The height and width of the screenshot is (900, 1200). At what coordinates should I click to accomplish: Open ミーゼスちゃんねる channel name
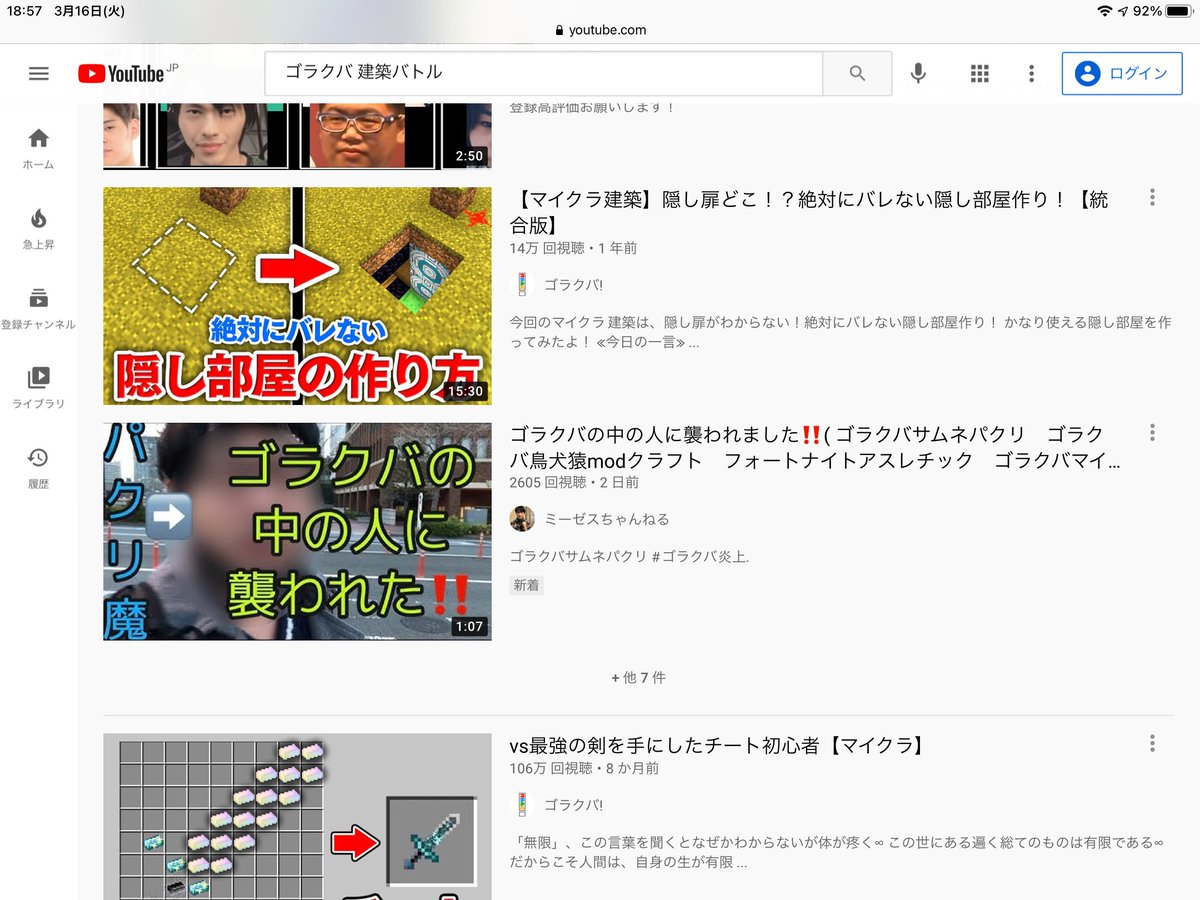[607, 519]
